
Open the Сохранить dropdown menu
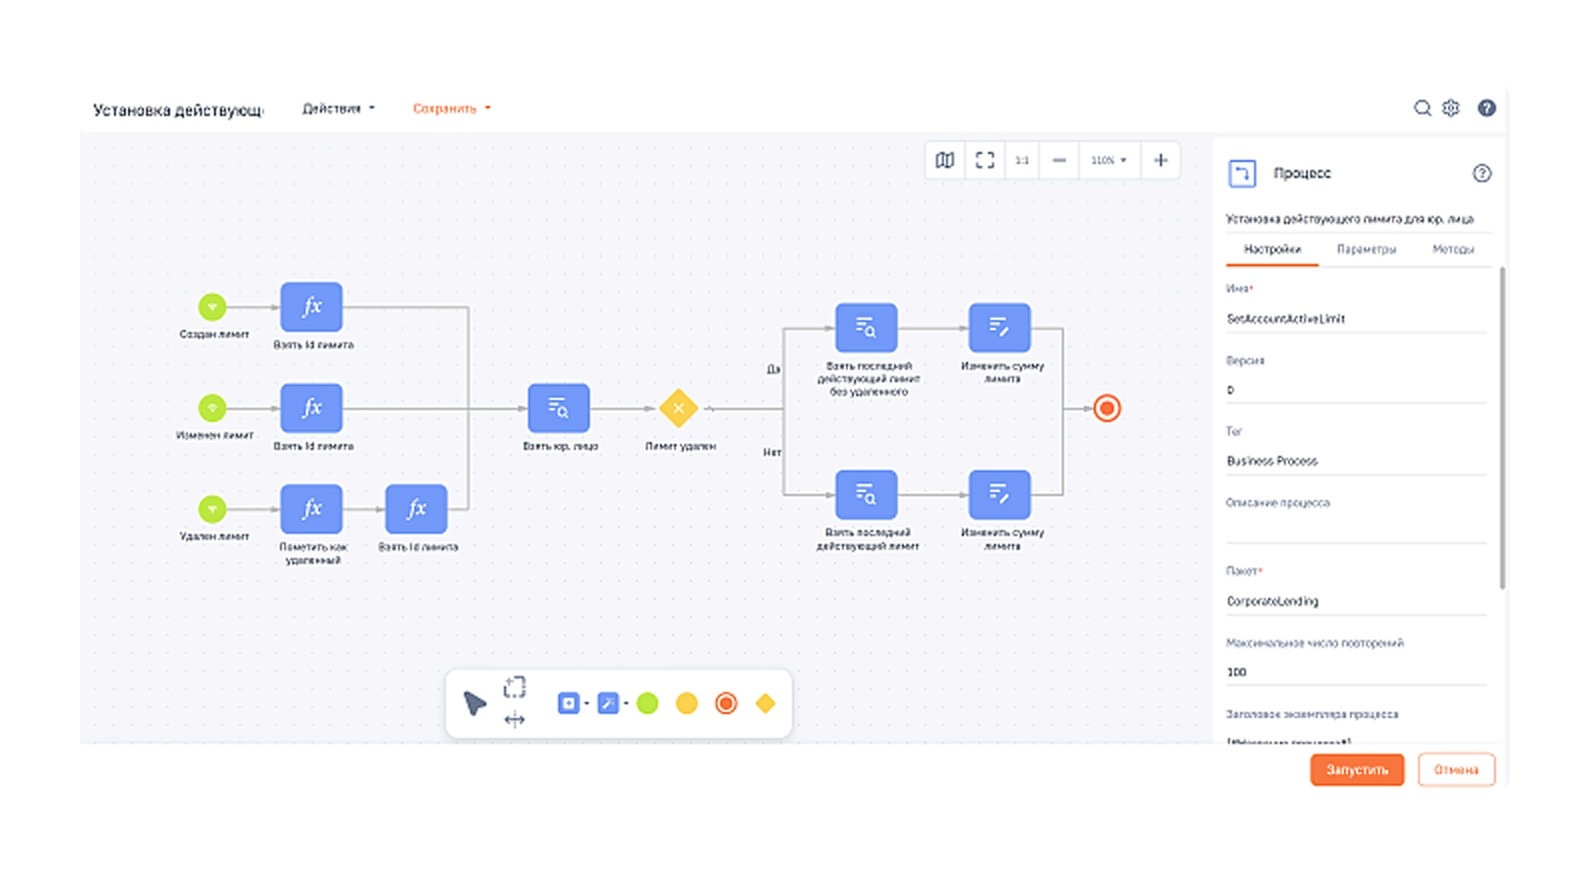[452, 108]
